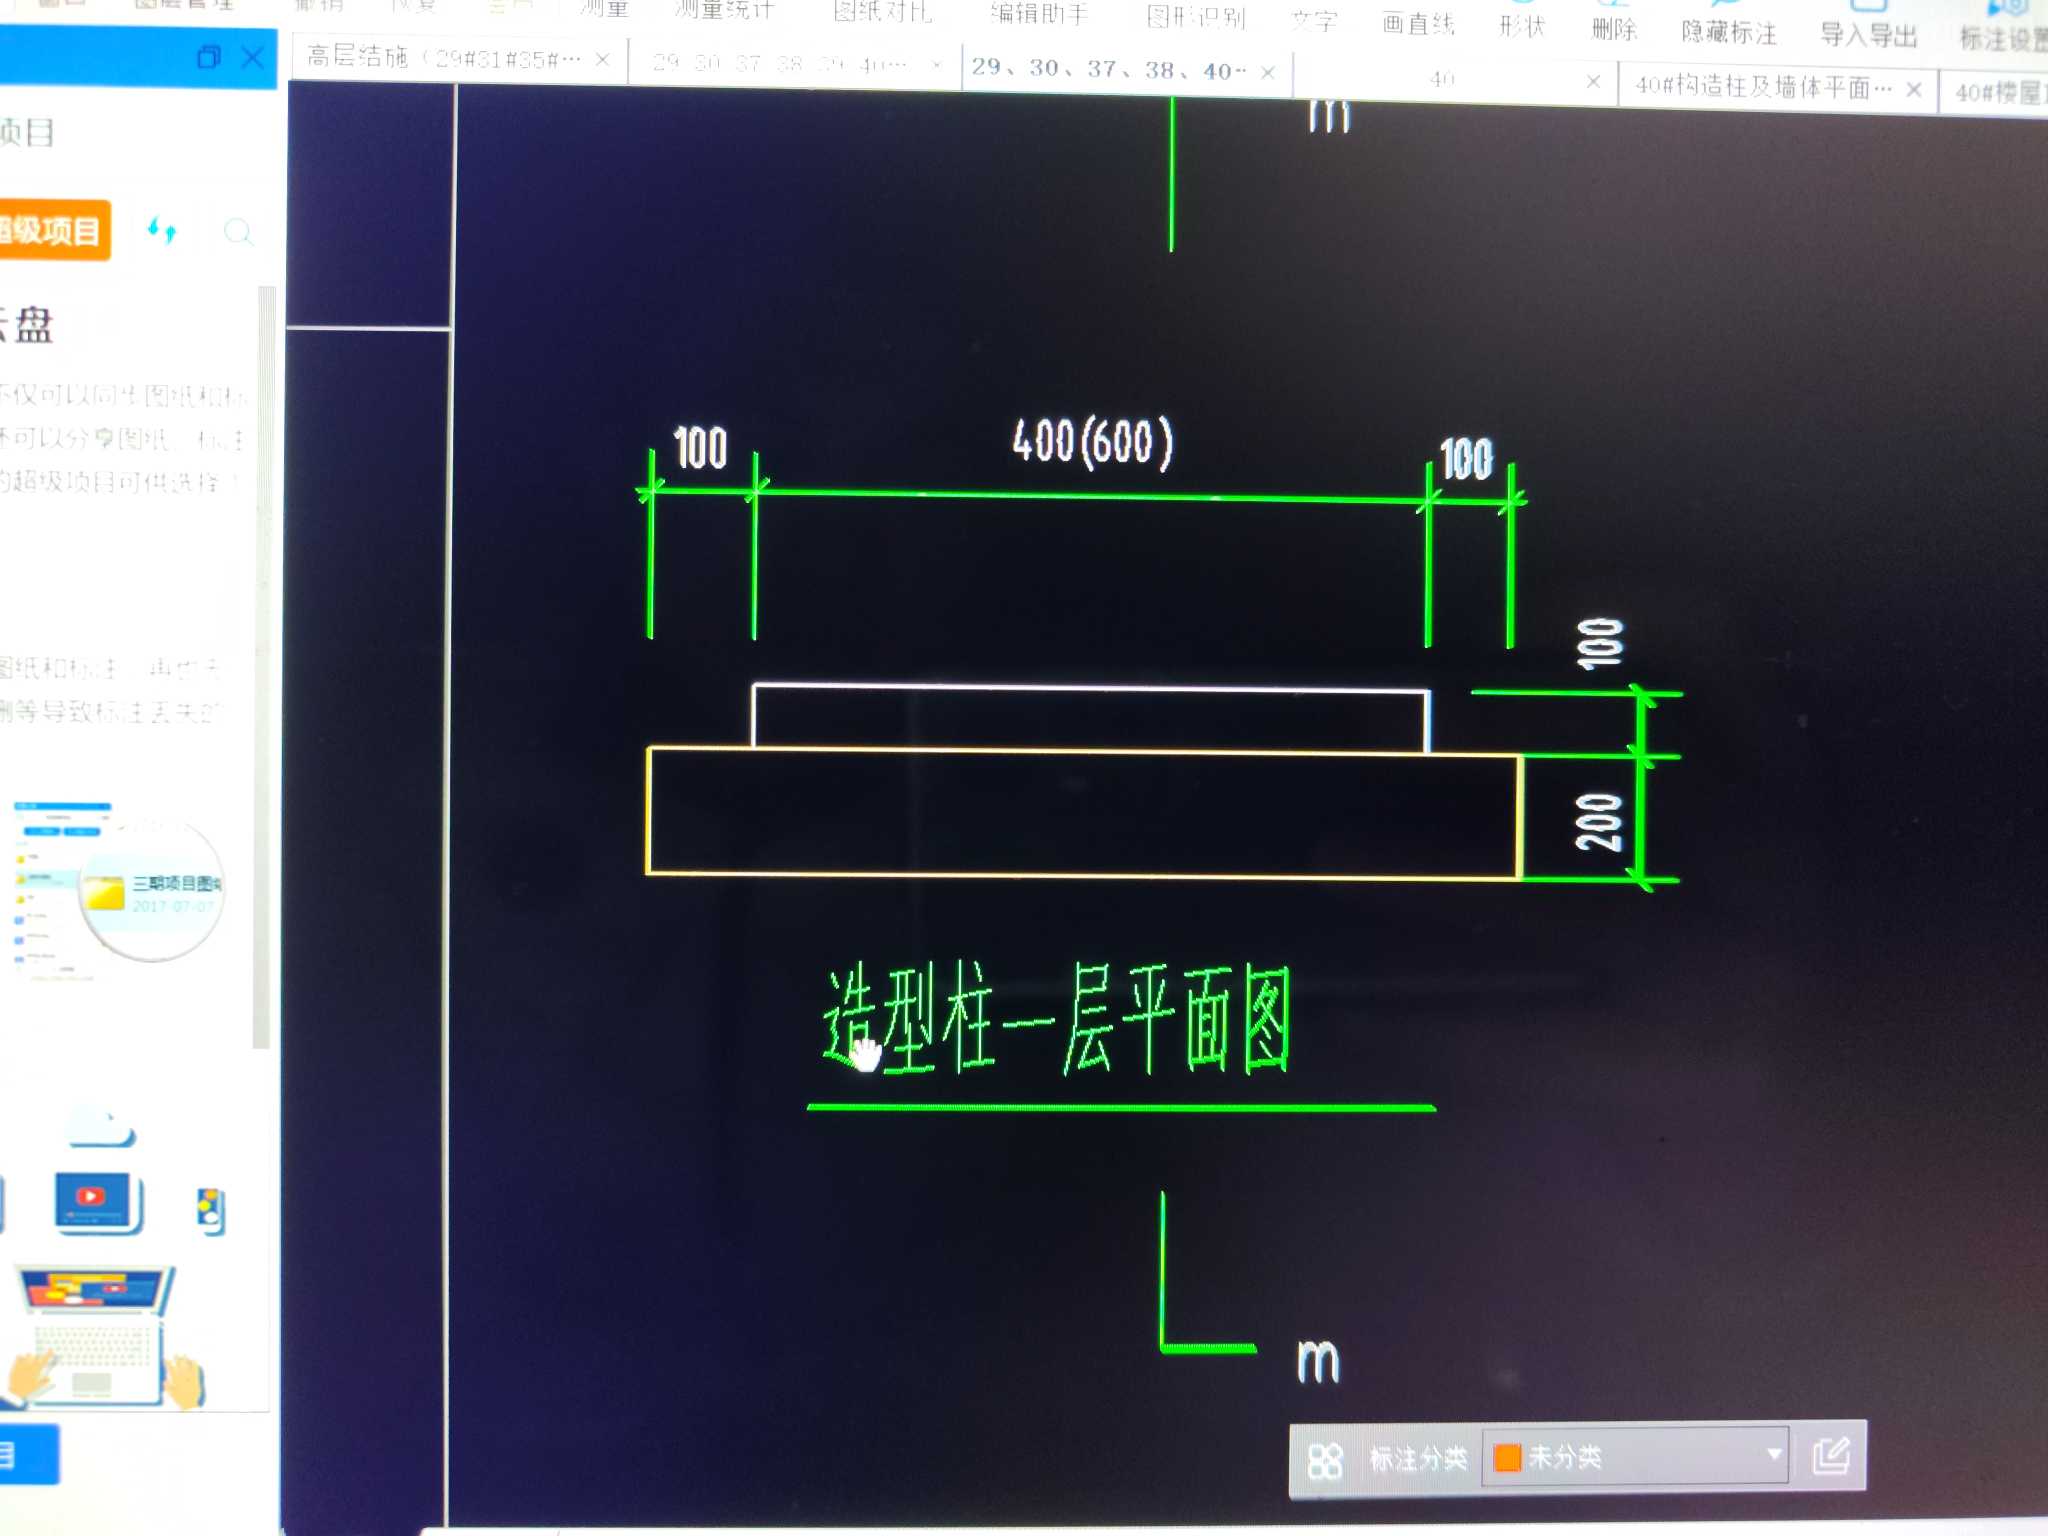Close the 40#构造柱及墙体平面 tab

point(1913,89)
